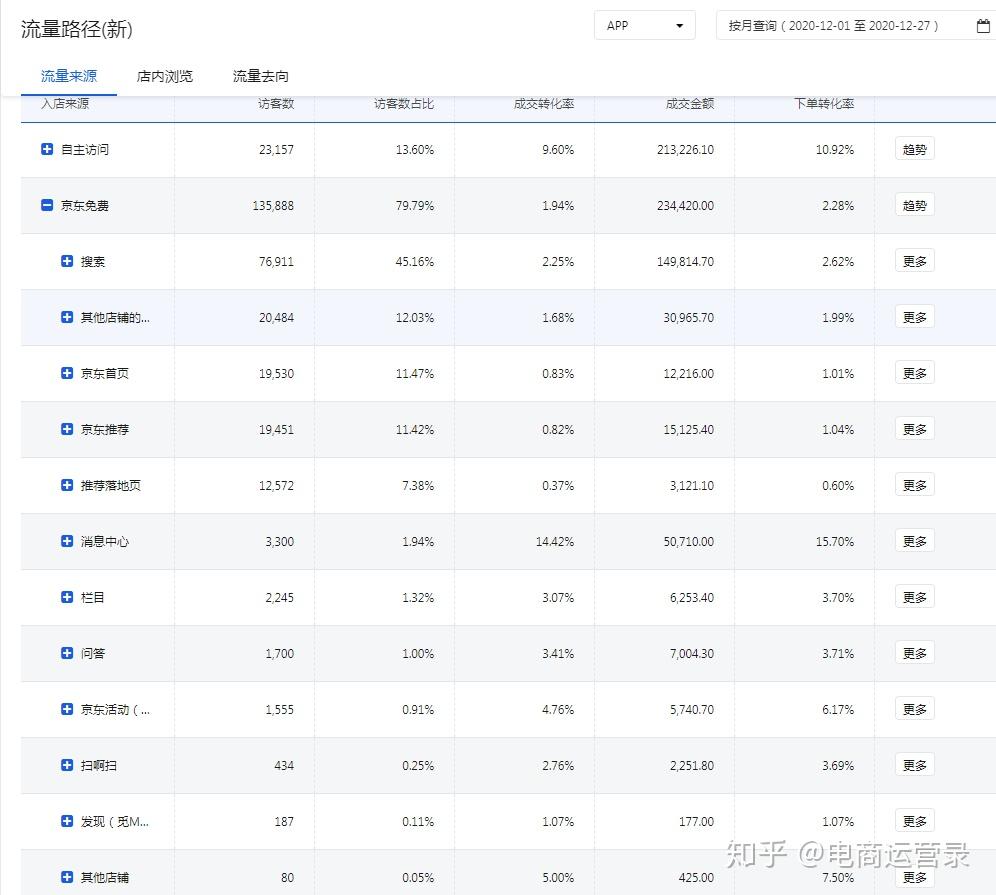Image resolution: width=996 pixels, height=895 pixels.
Task: Expand the 其他店铺的... row
Action: pos(67,317)
